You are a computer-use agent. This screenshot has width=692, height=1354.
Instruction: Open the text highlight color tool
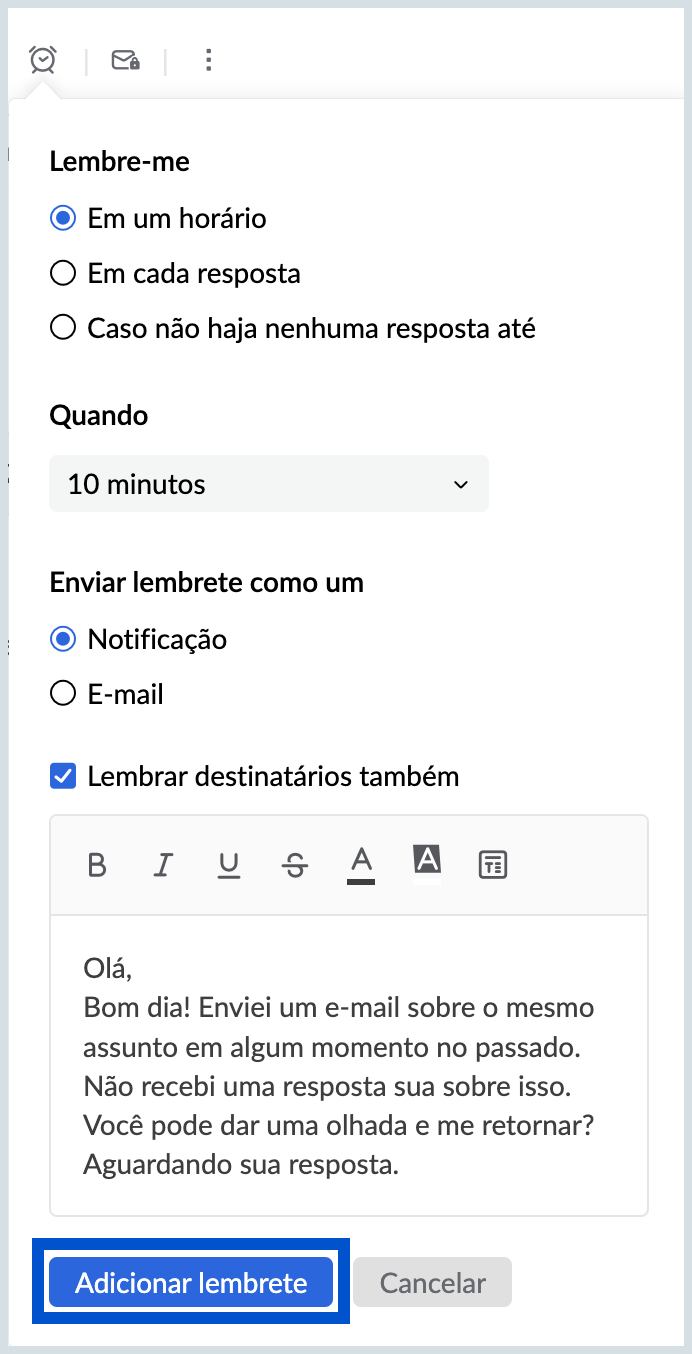click(x=427, y=862)
